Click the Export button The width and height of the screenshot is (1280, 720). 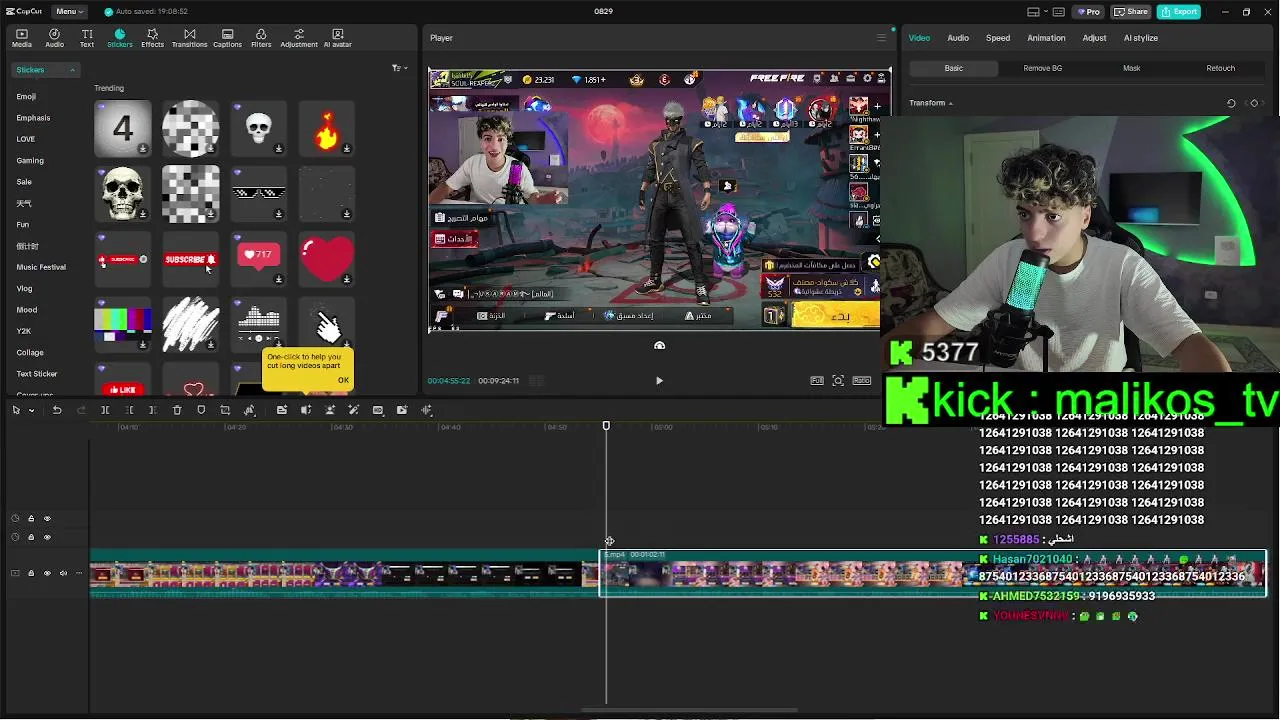pos(1179,12)
